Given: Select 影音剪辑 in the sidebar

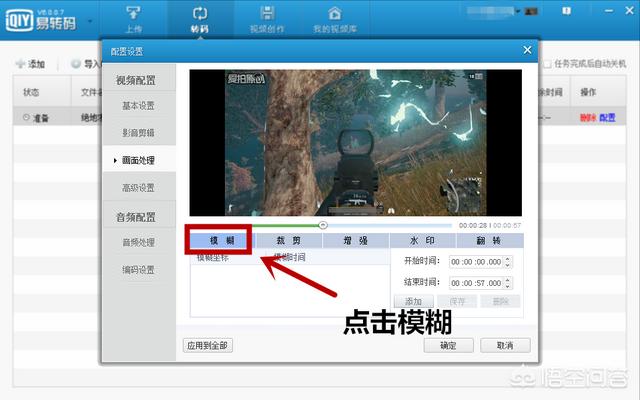Looking at the screenshot, I should (x=139, y=133).
